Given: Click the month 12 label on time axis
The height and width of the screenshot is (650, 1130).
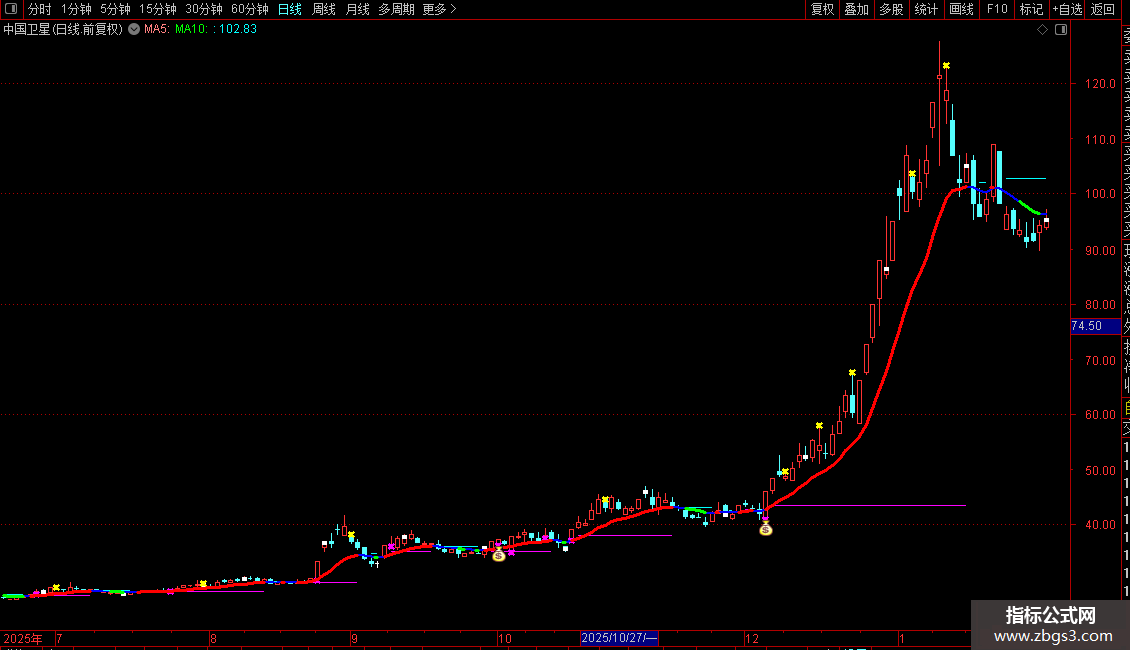Looking at the screenshot, I should click(752, 638).
